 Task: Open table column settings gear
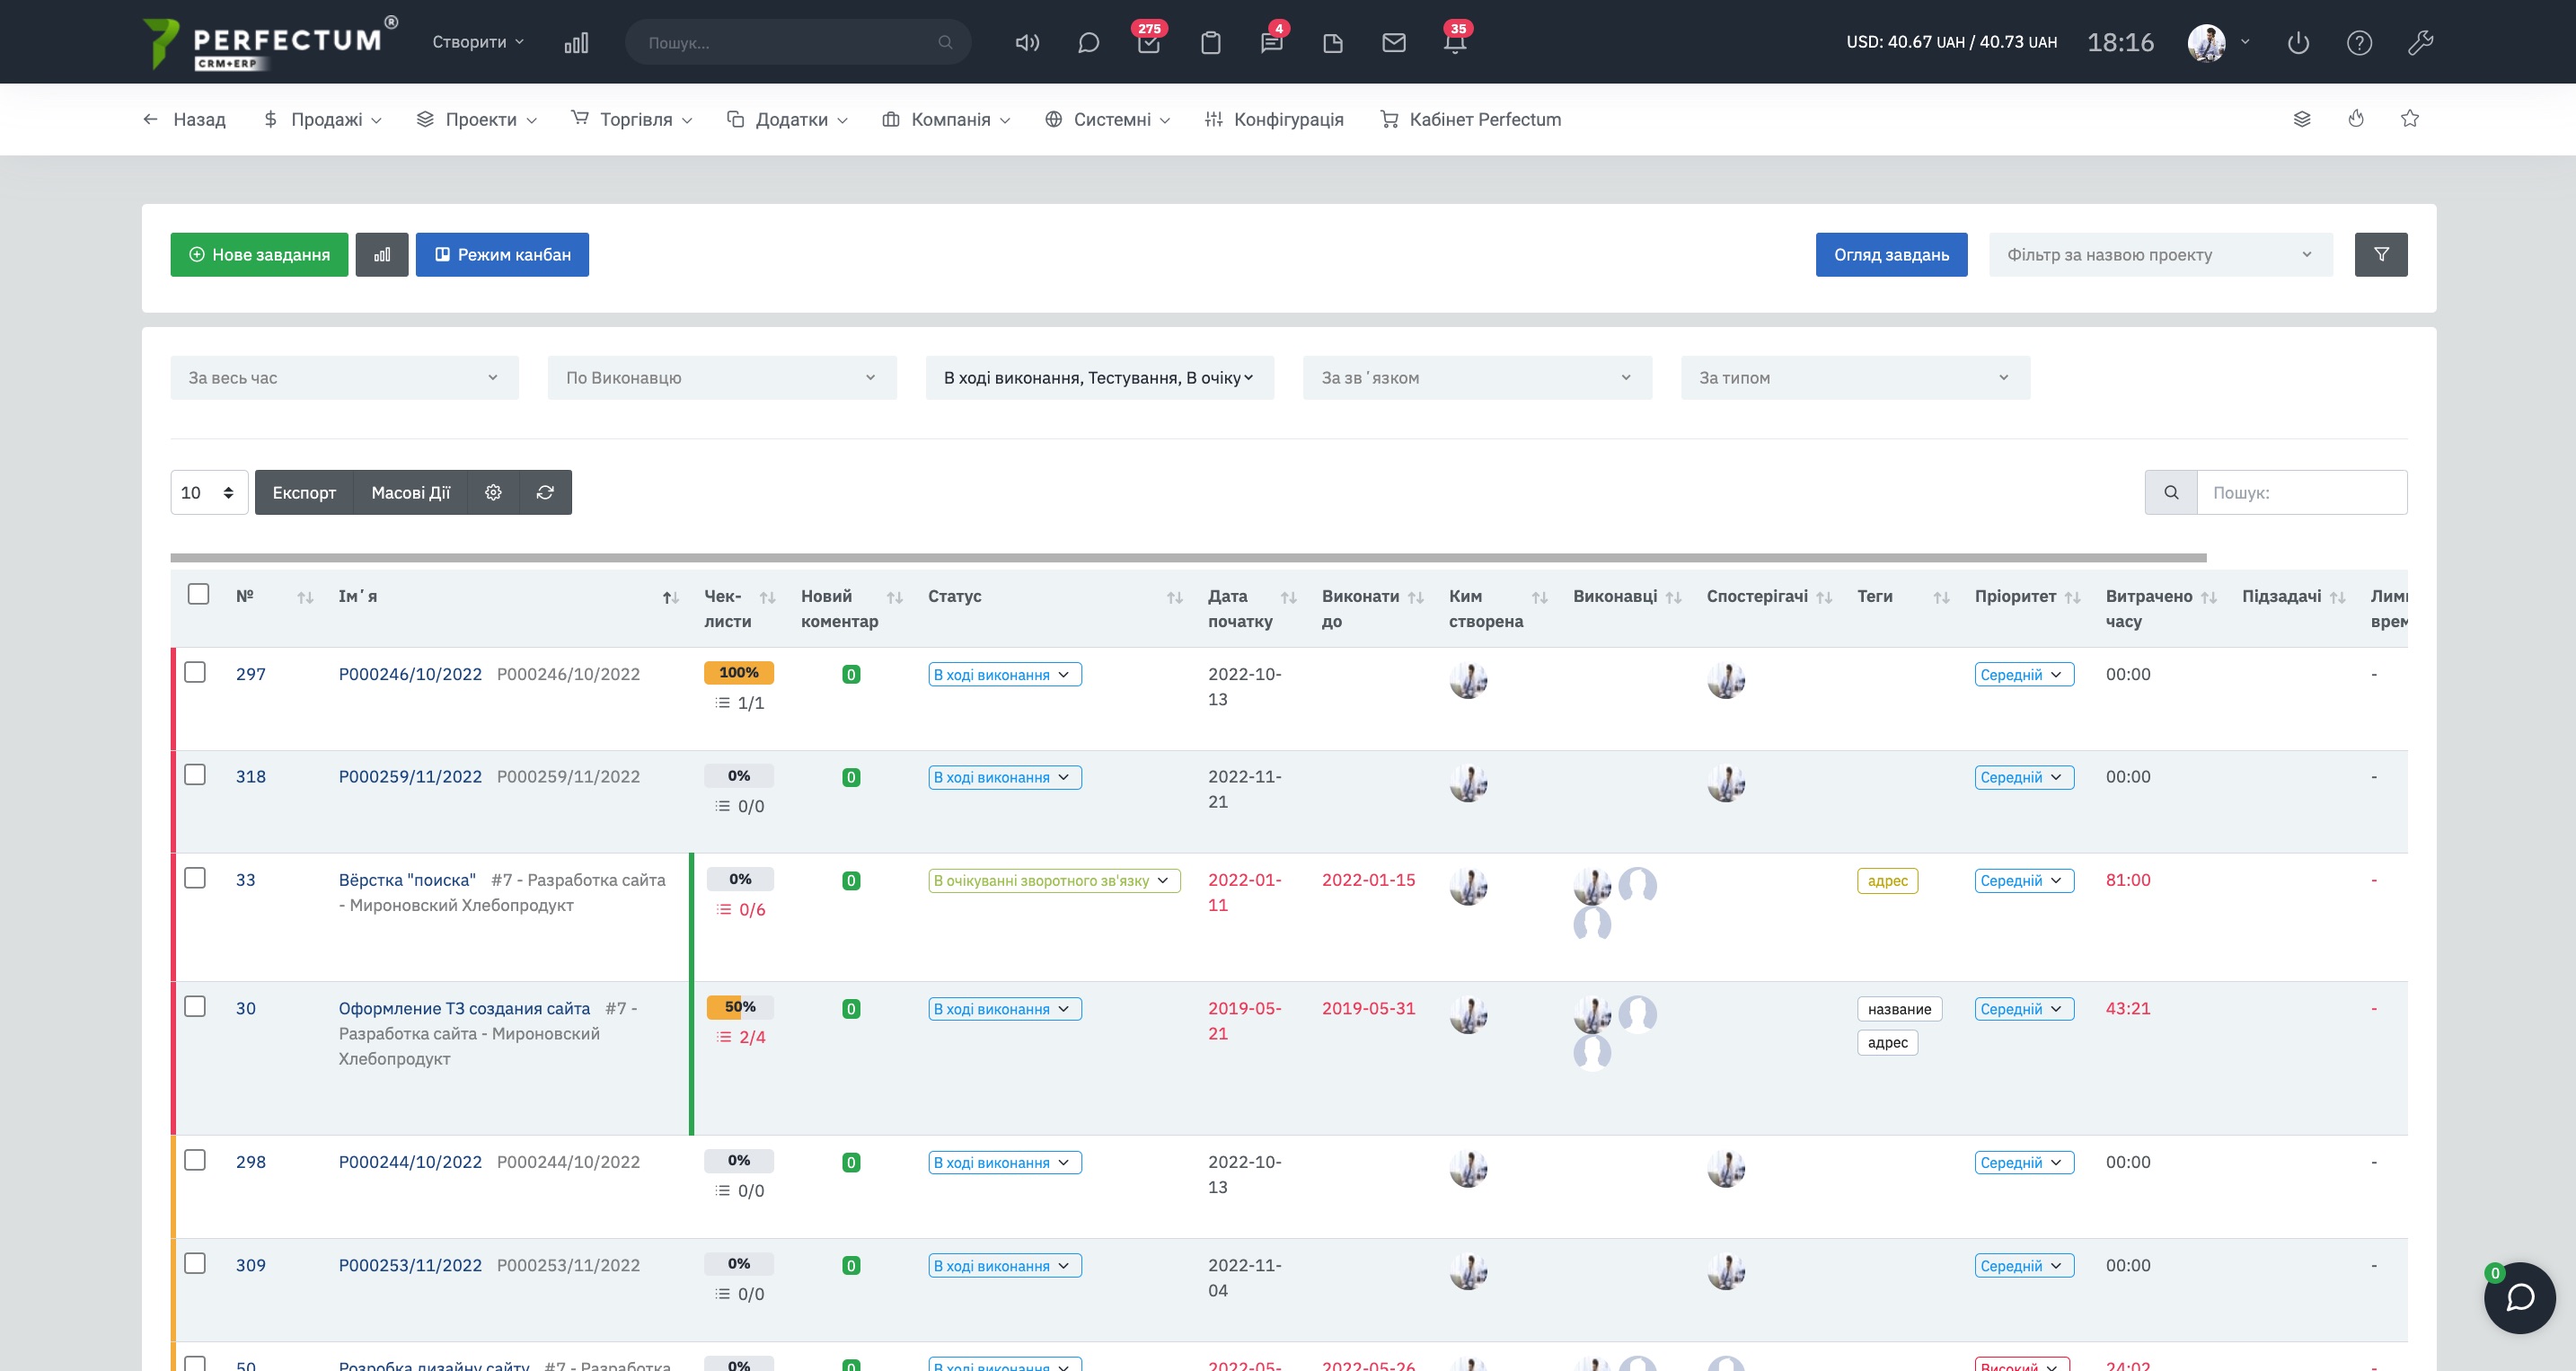click(493, 492)
